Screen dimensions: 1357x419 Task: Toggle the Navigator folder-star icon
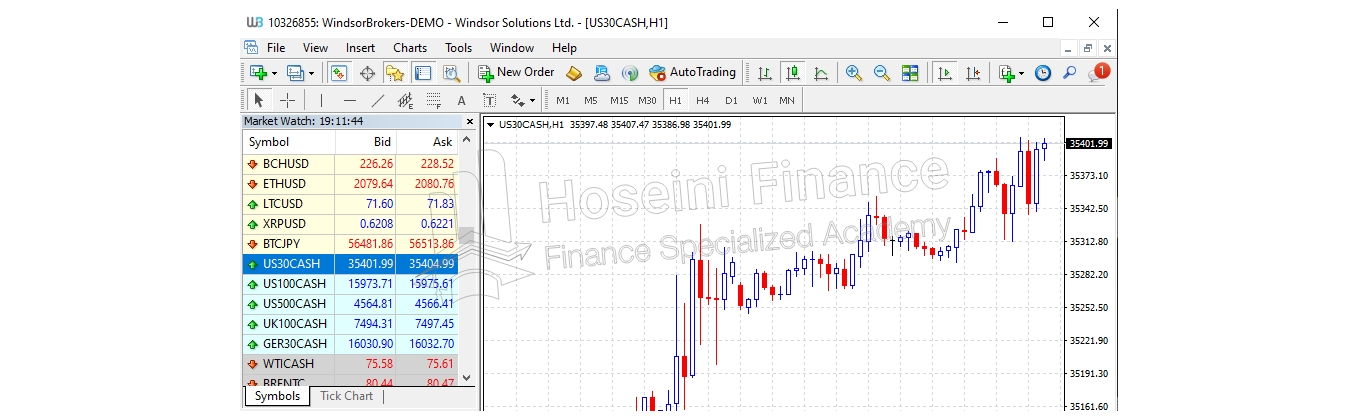pyautogui.click(x=395, y=73)
